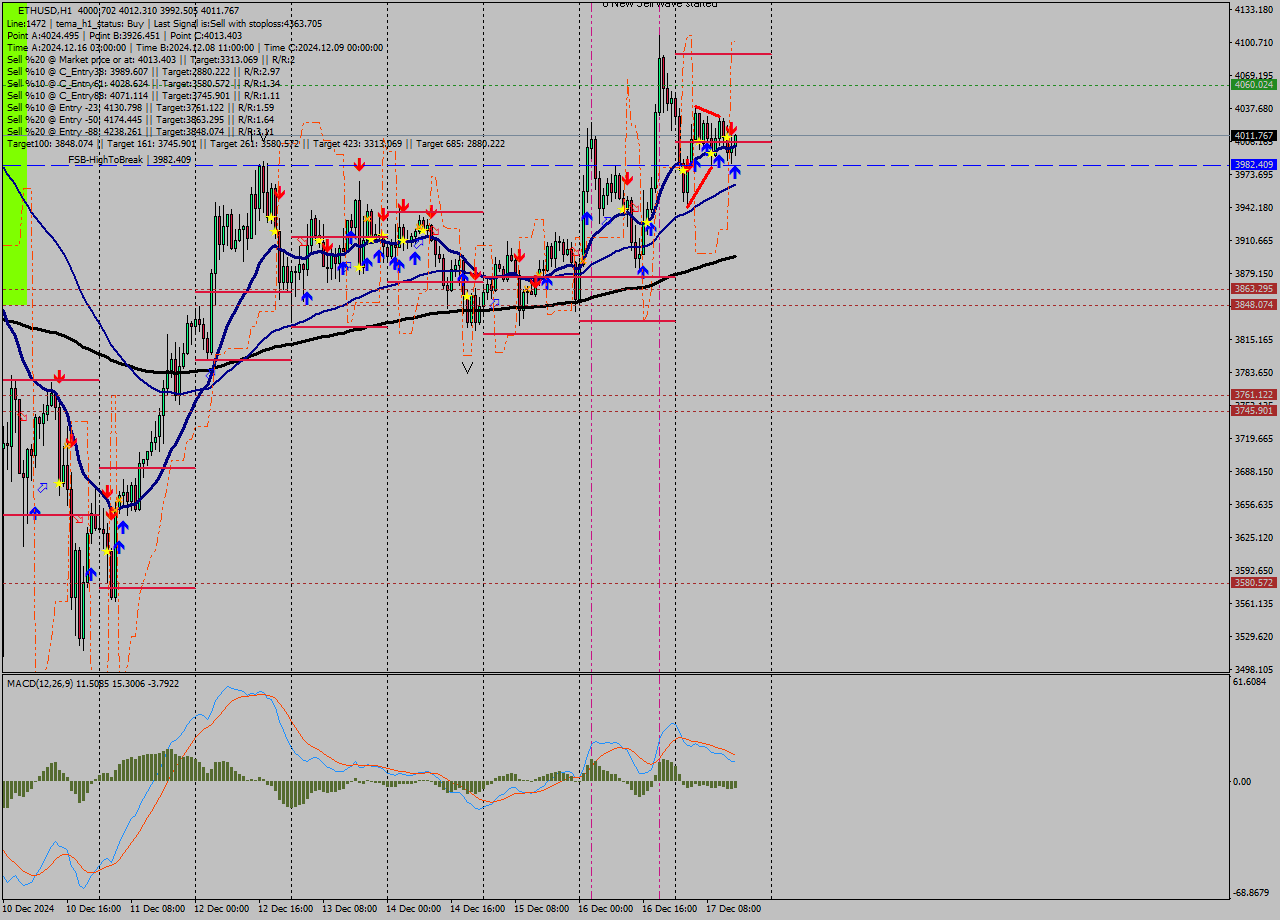Select a blue buy arrow below the candles
The height and width of the screenshot is (920, 1280).
(733, 172)
